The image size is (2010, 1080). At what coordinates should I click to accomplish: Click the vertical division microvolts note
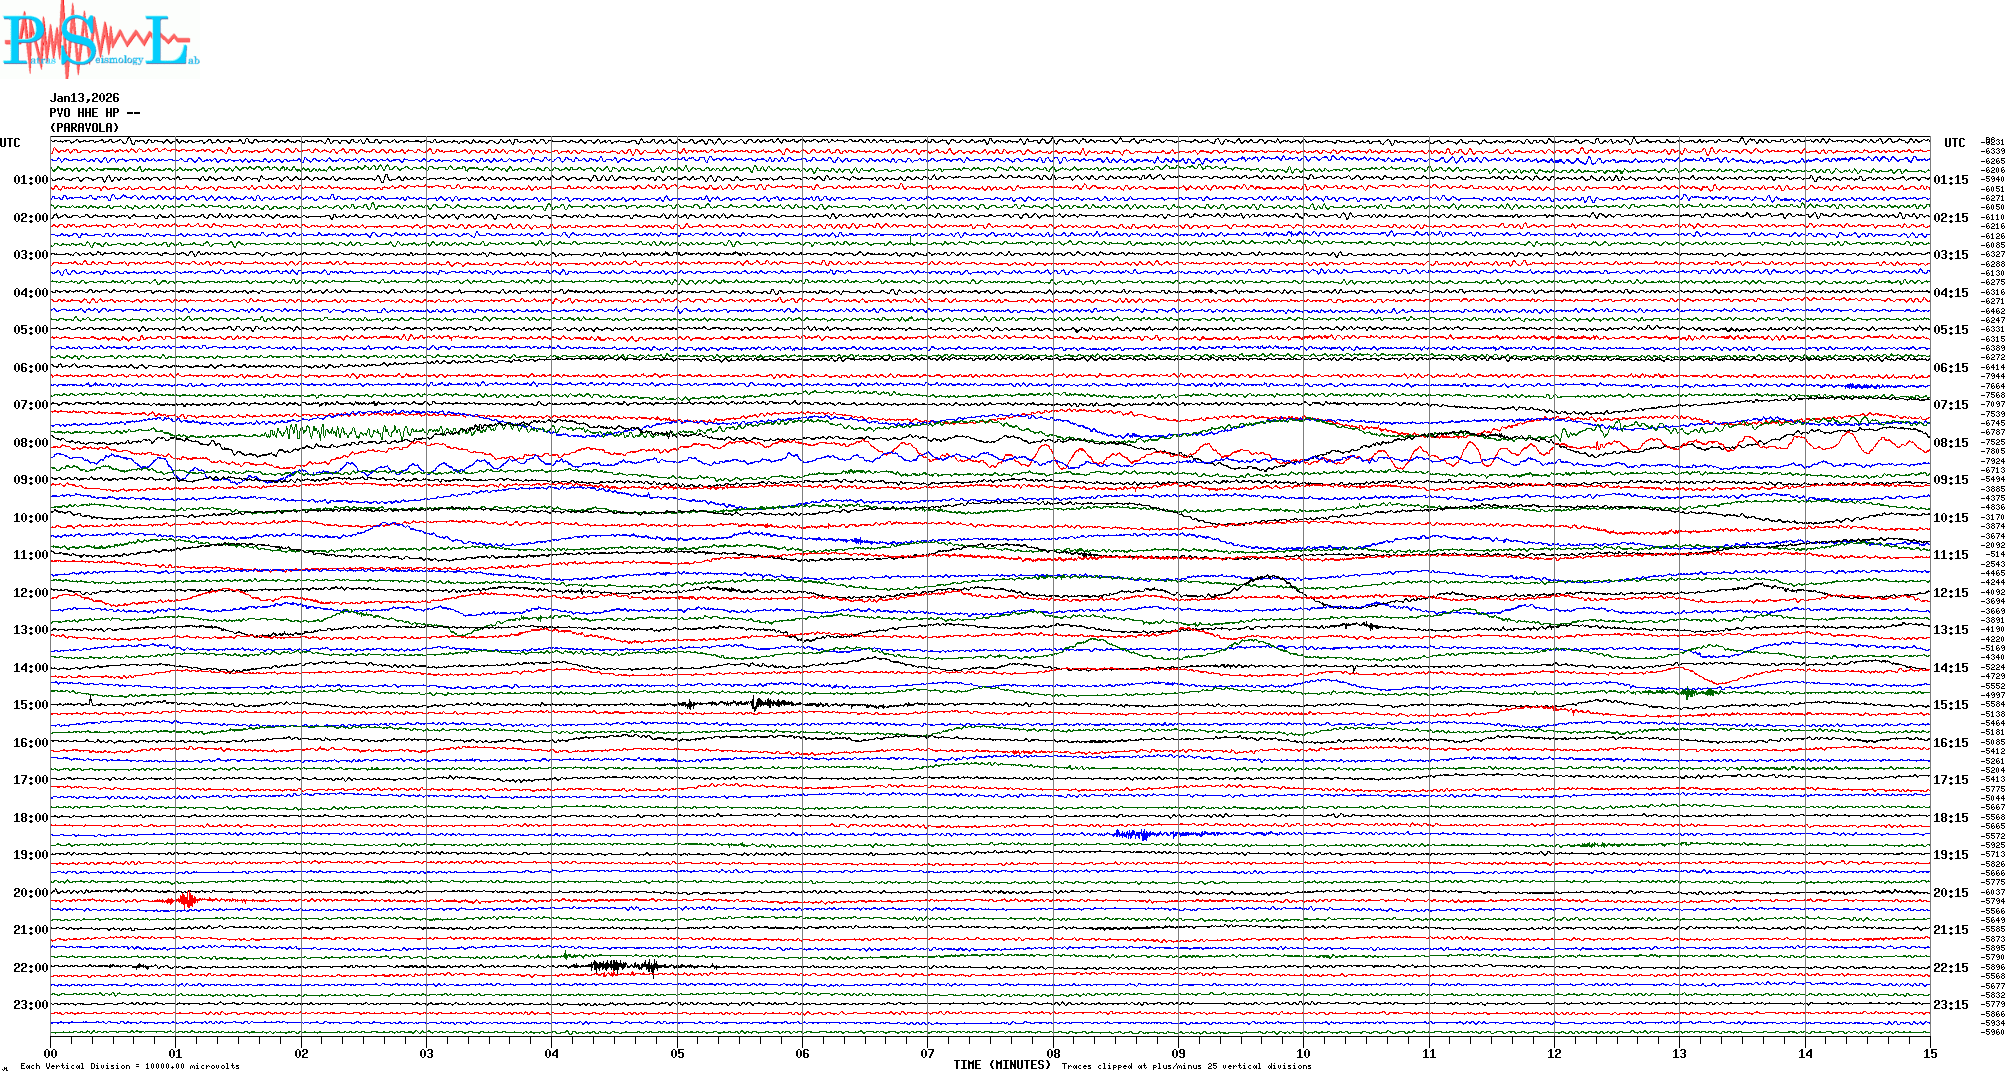pos(130,1067)
